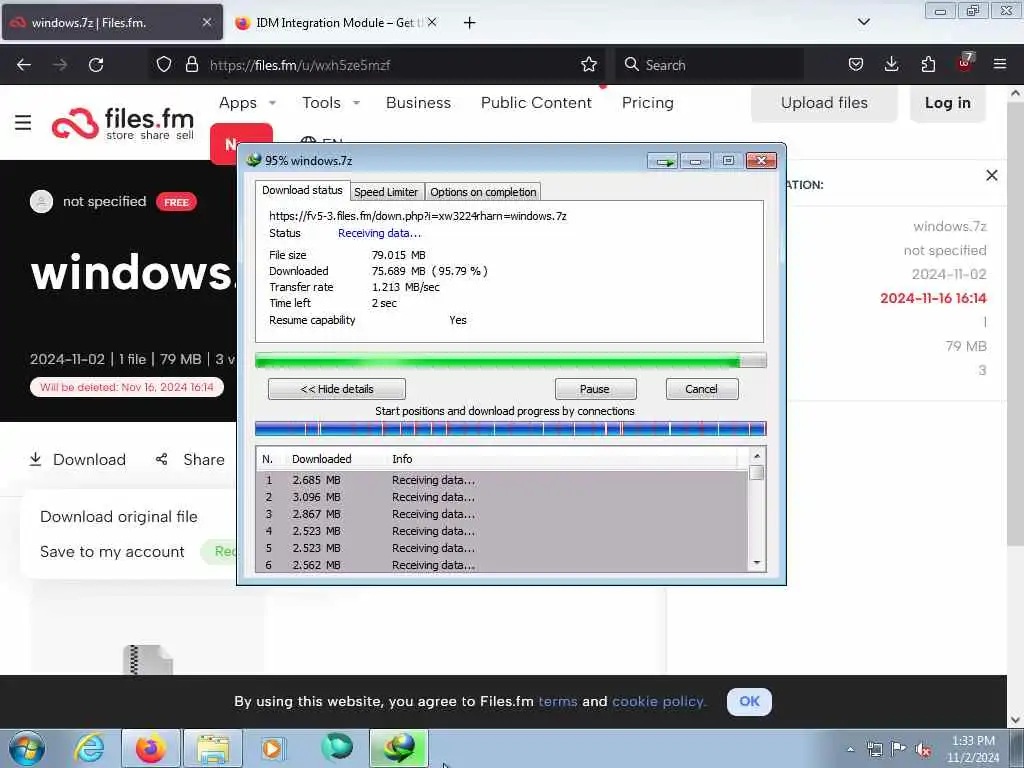The width and height of the screenshot is (1024, 768).
Task: Switch to Options on completion tab
Action: (483, 192)
